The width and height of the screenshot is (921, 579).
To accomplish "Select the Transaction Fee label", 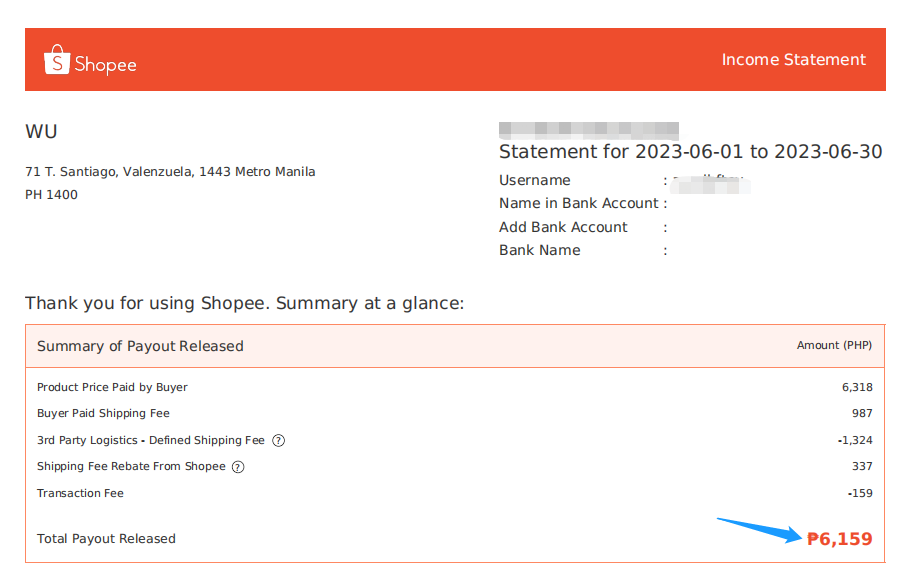I will click(80, 493).
